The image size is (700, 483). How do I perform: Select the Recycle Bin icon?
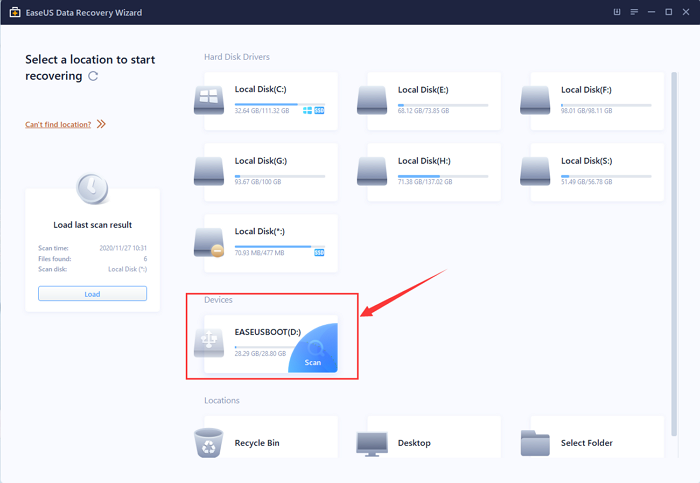click(x=208, y=443)
